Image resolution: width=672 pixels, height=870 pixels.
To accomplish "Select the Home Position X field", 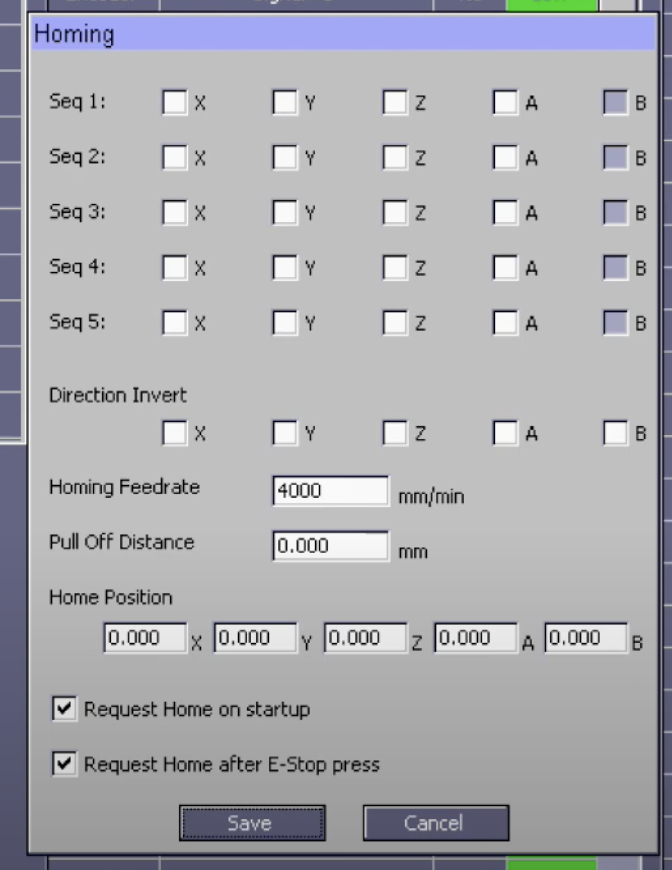I will click(x=144, y=638).
